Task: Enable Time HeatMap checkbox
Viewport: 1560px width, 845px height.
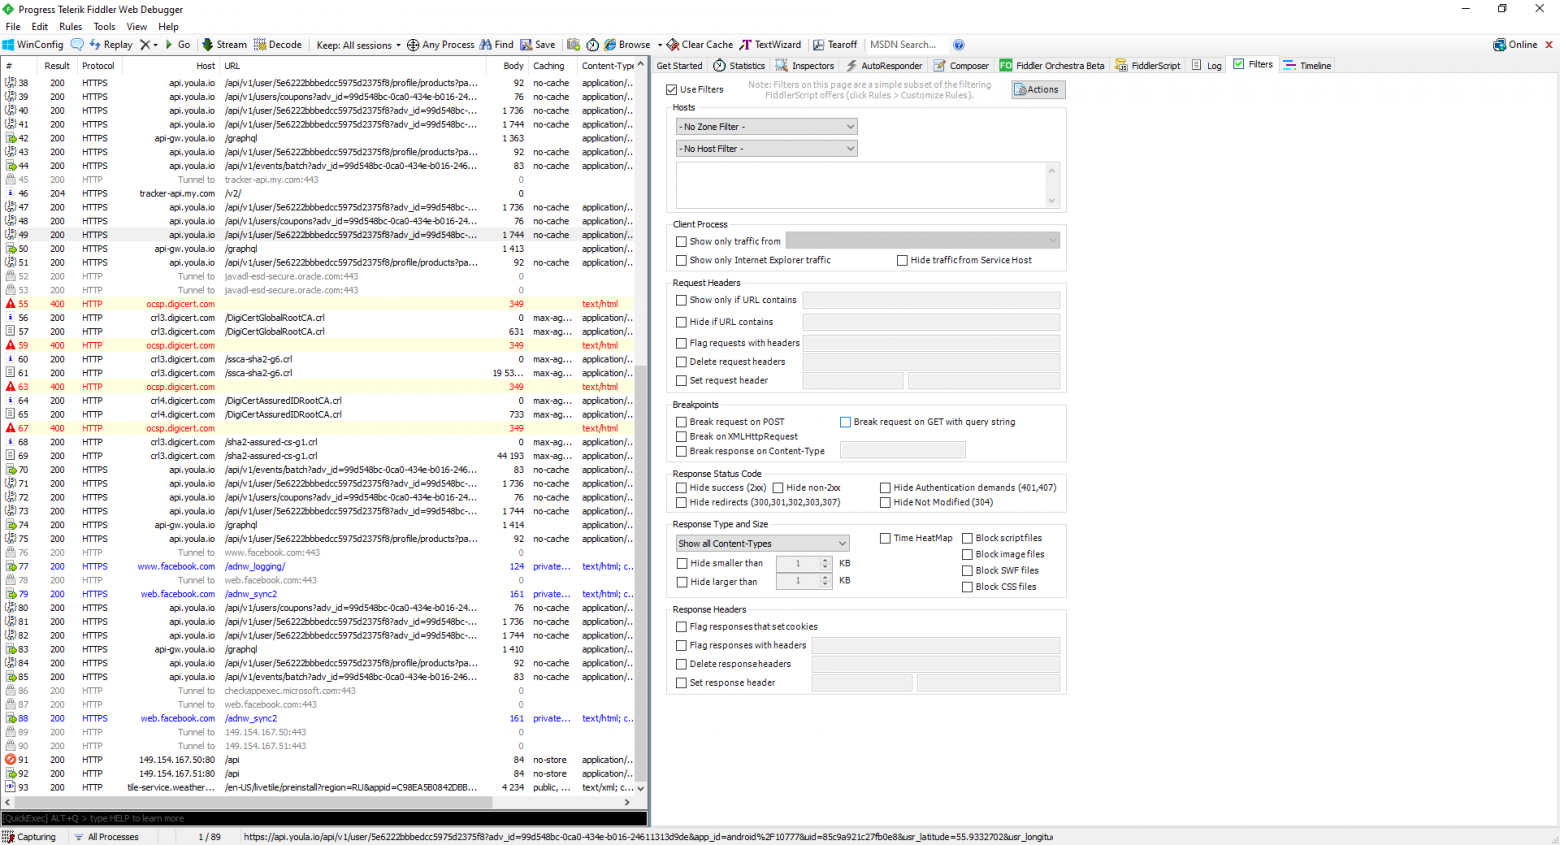Action: pyautogui.click(x=885, y=538)
